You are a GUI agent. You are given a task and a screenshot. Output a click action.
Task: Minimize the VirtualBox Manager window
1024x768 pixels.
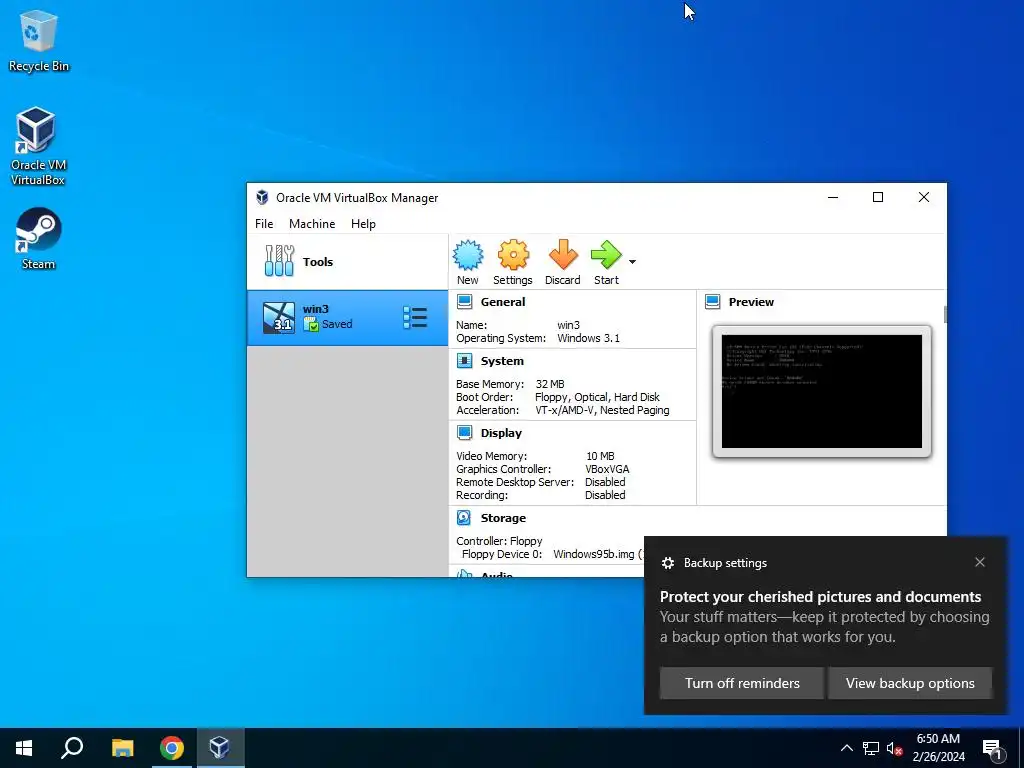pyautogui.click(x=833, y=197)
